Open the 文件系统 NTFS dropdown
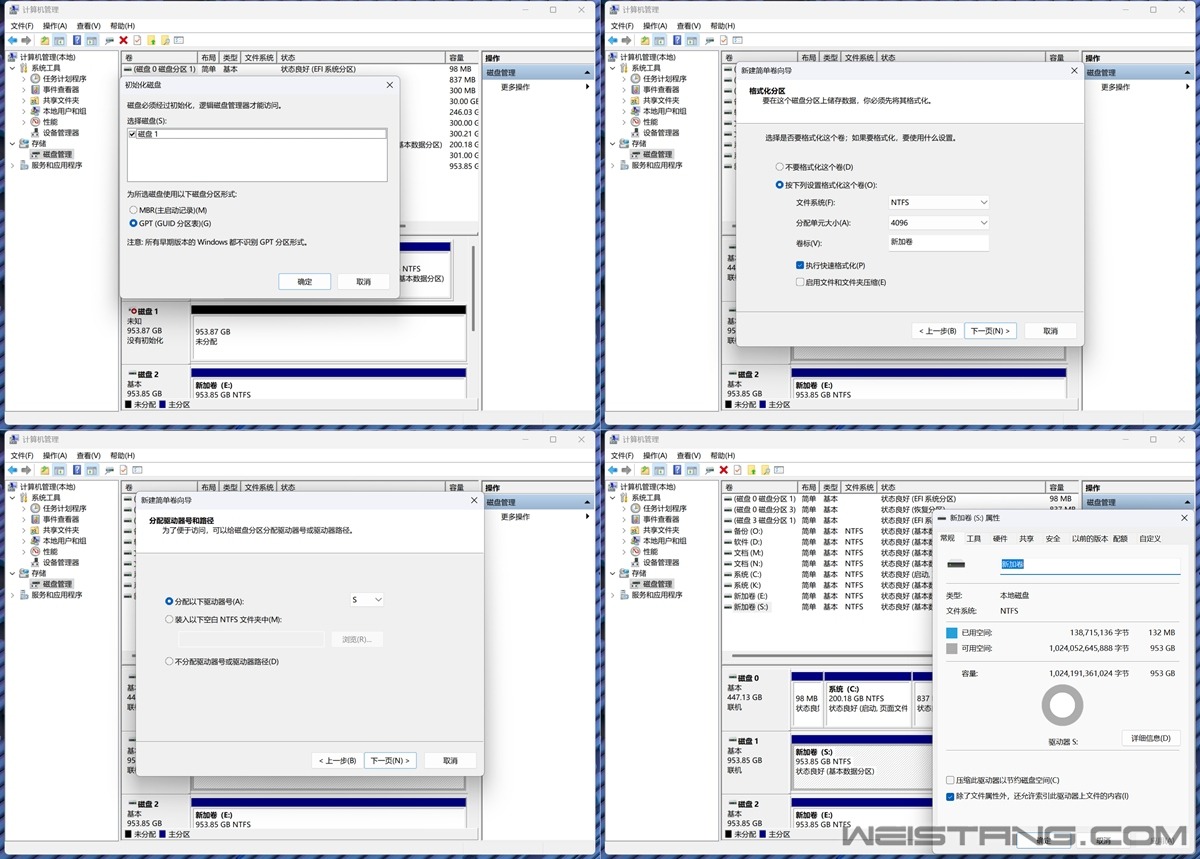1200x859 pixels. pos(938,202)
